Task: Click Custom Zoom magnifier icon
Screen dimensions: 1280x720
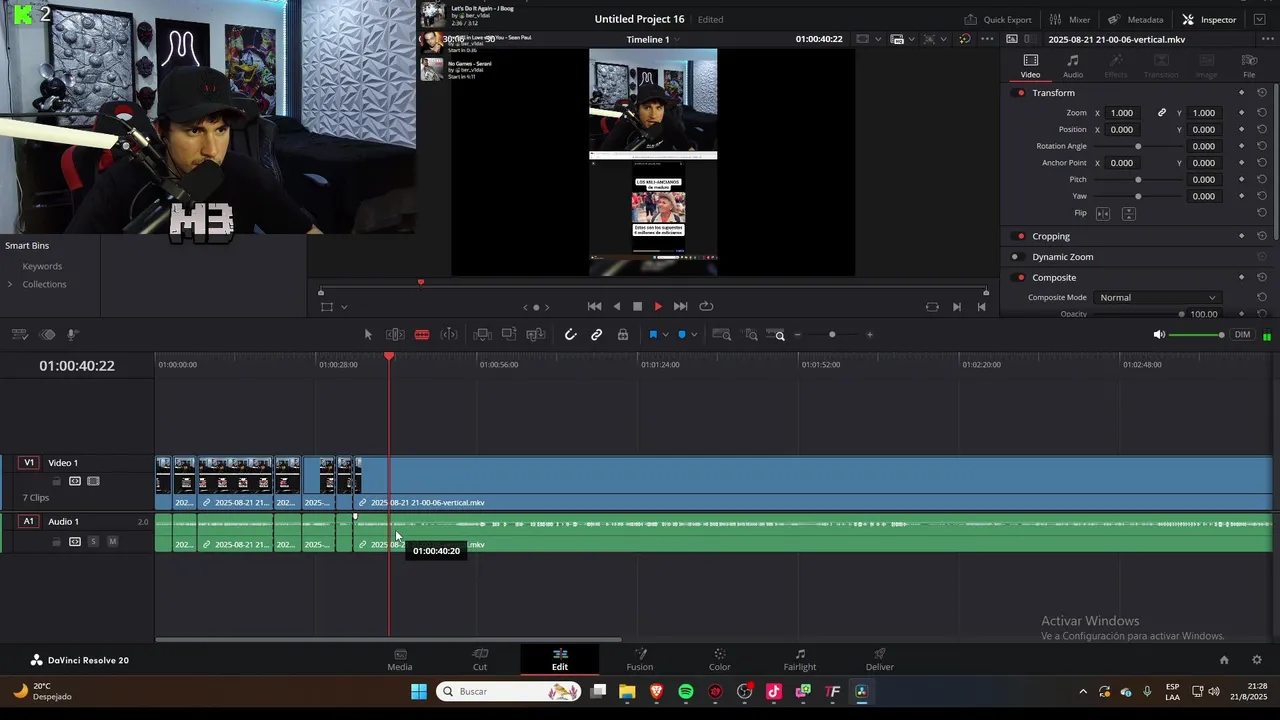Action: 776,335
